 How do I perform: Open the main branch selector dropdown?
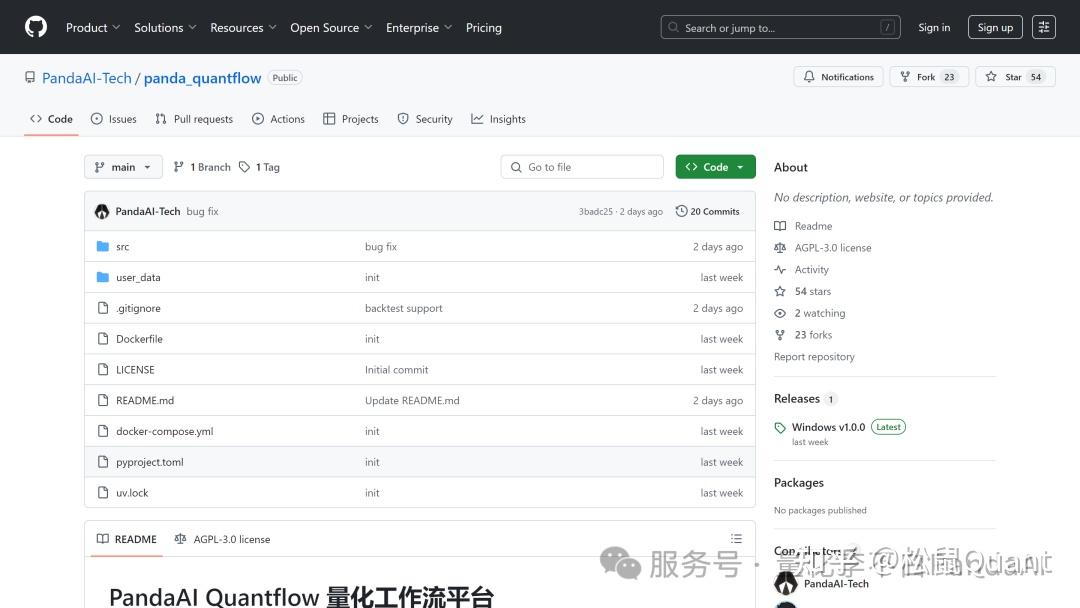[x=123, y=167]
